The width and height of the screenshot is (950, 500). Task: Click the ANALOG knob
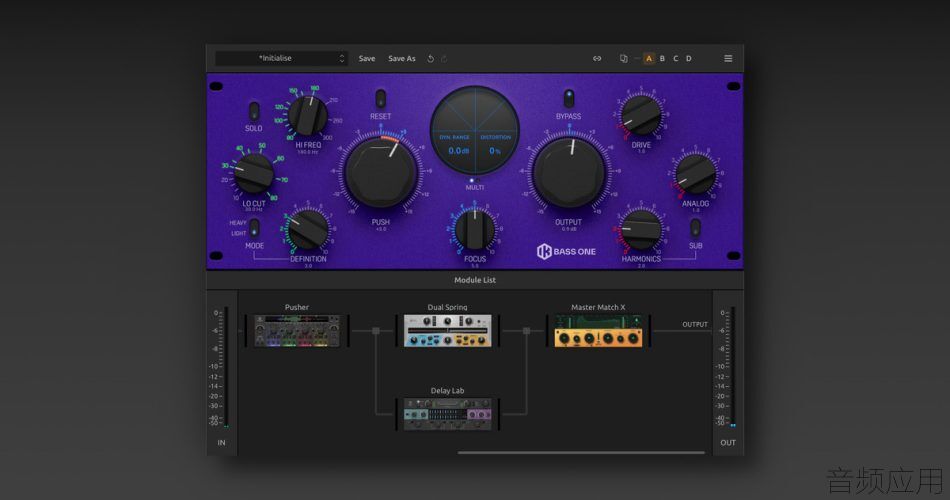(x=696, y=173)
